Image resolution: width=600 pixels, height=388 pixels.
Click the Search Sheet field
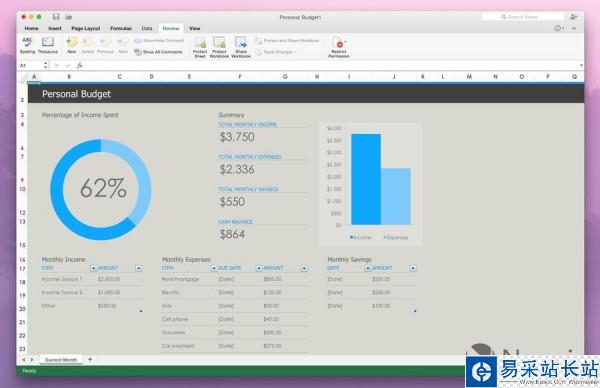click(x=523, y=17)
